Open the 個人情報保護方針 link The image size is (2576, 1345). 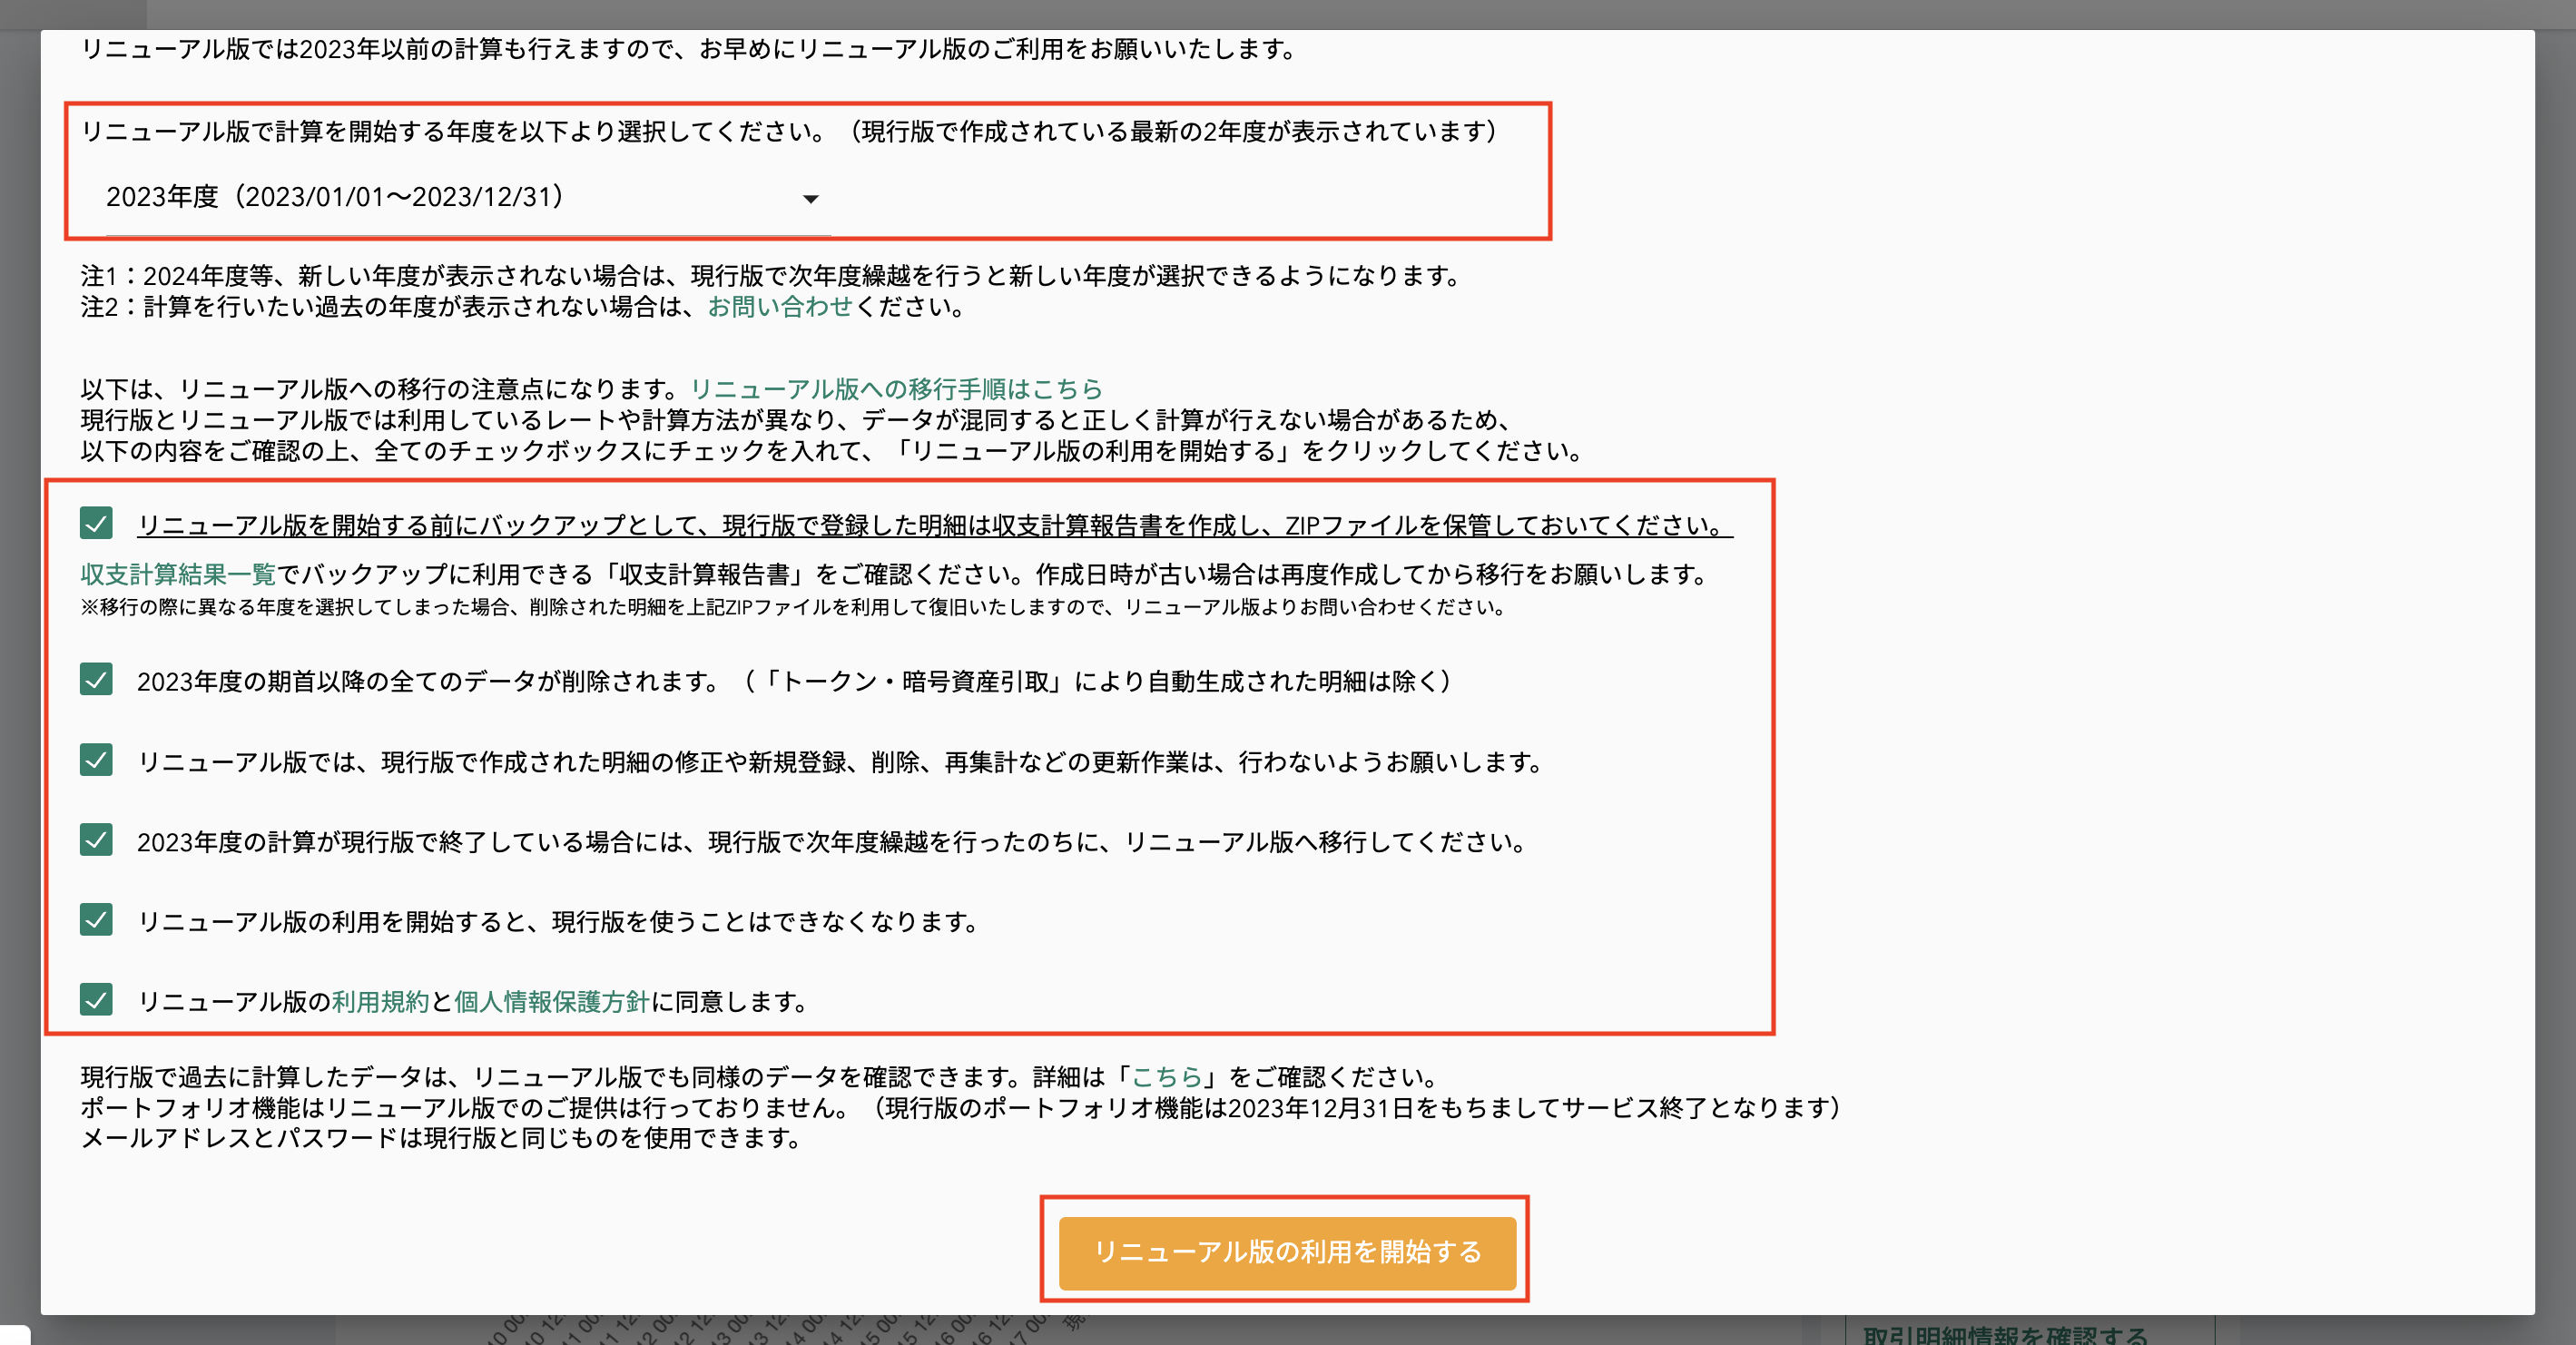click(x=552, y=1002)
